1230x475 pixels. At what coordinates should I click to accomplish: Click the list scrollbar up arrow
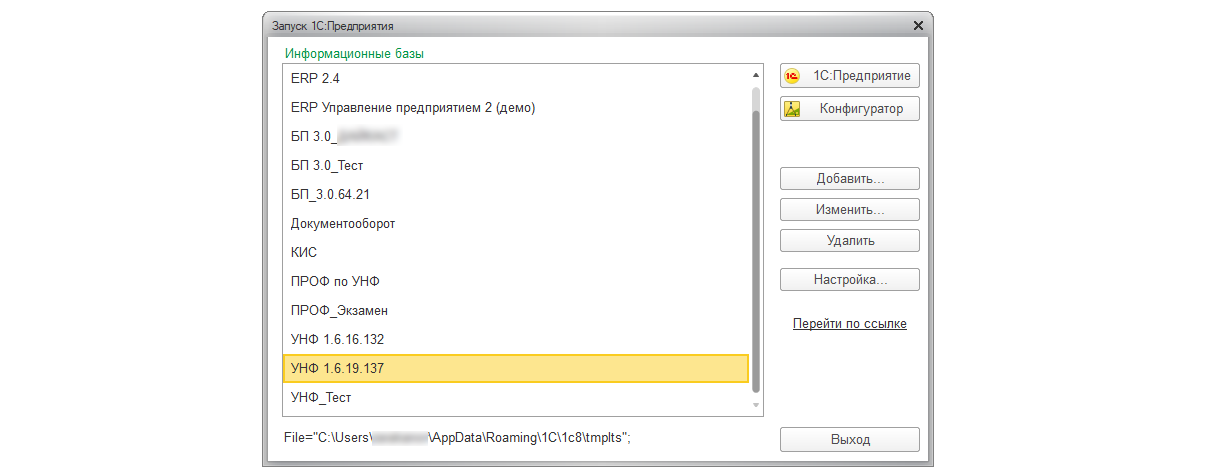(756, 73)
